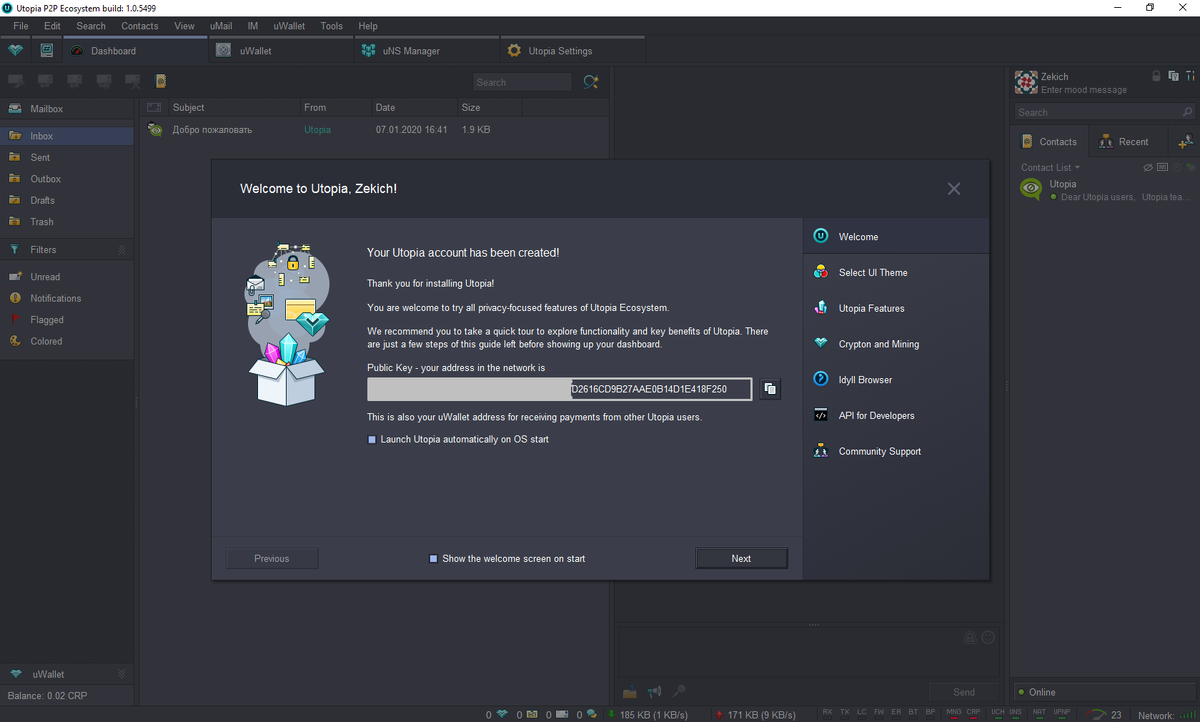This screenshot has height=722, width=1200.
Task: Switch to the uWallet tab
Action: point(281,51)
